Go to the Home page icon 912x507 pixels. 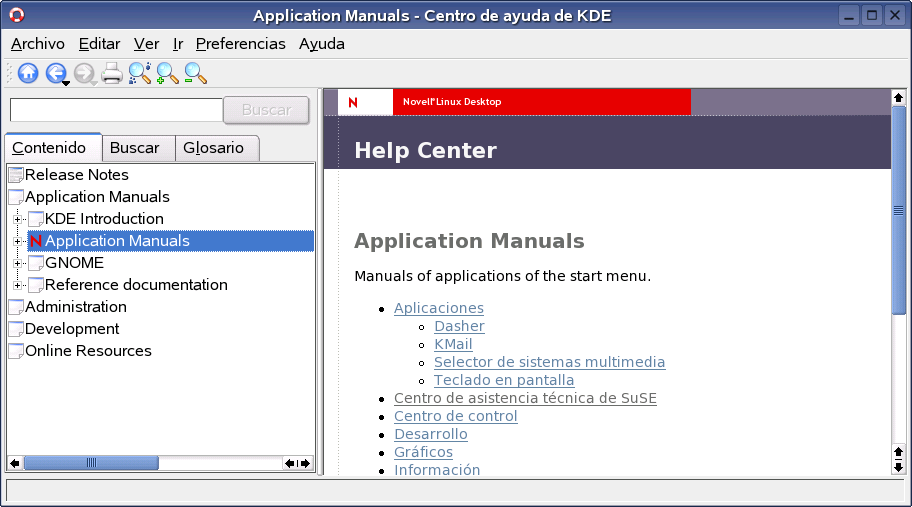pyautogui.click(x=28, y=73)
